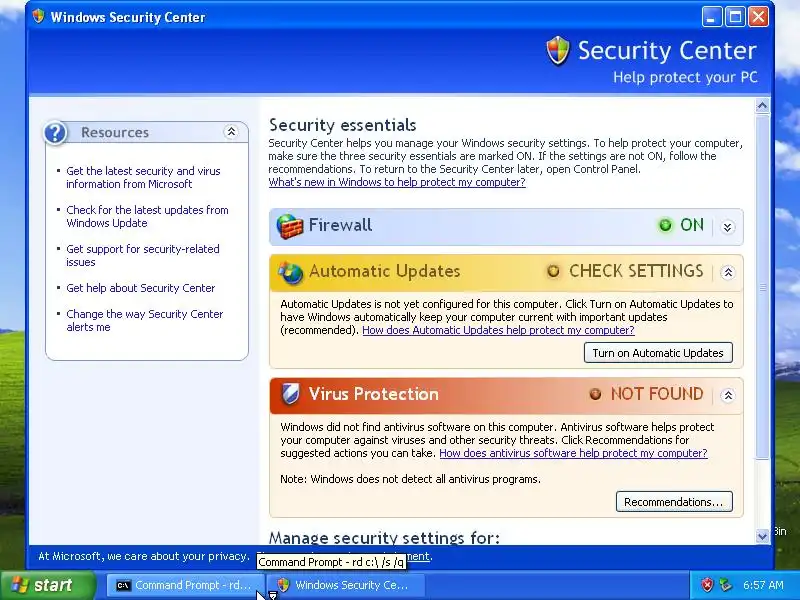This screenshot has width=800, height=600.
Task: Open 'How does Automatic Updates help protect my computer?' link
Action: pyautogui.click(x=498, y=330)
